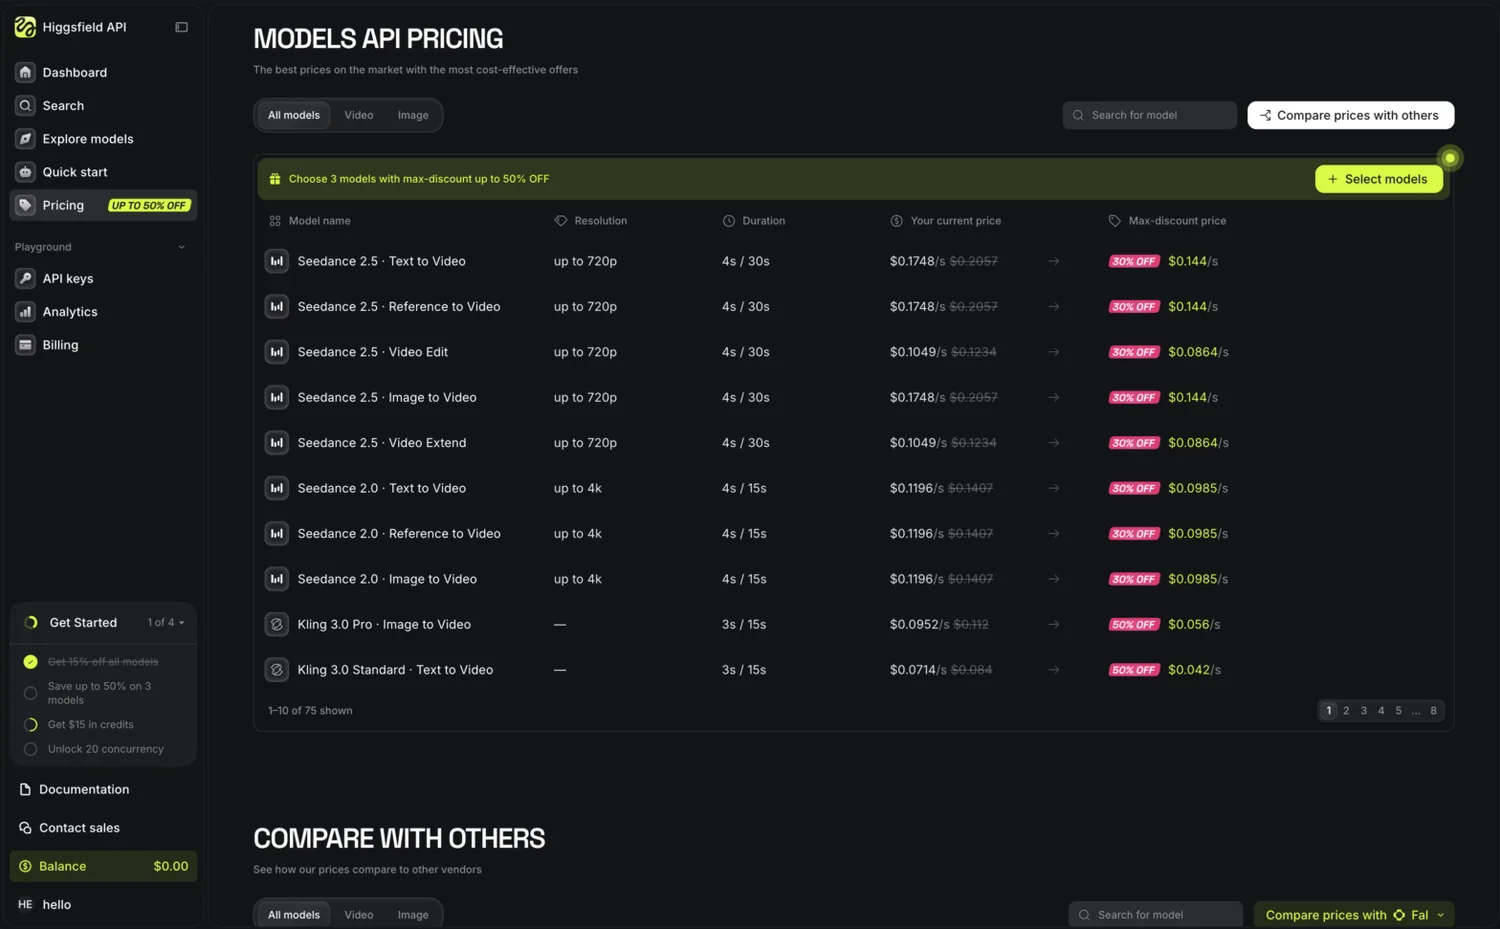The width and height of the screenshot is (1500, 929).
Task: Click the Documentation file icon
Action: [x=25, y=789]
